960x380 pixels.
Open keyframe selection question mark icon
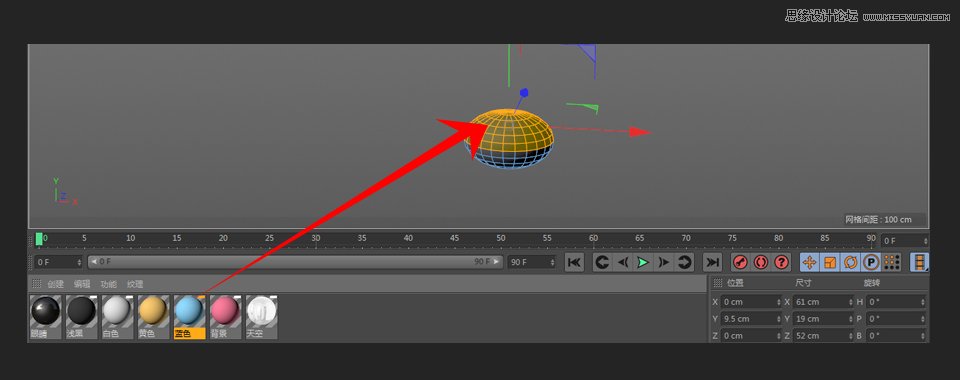coord(782,263)
